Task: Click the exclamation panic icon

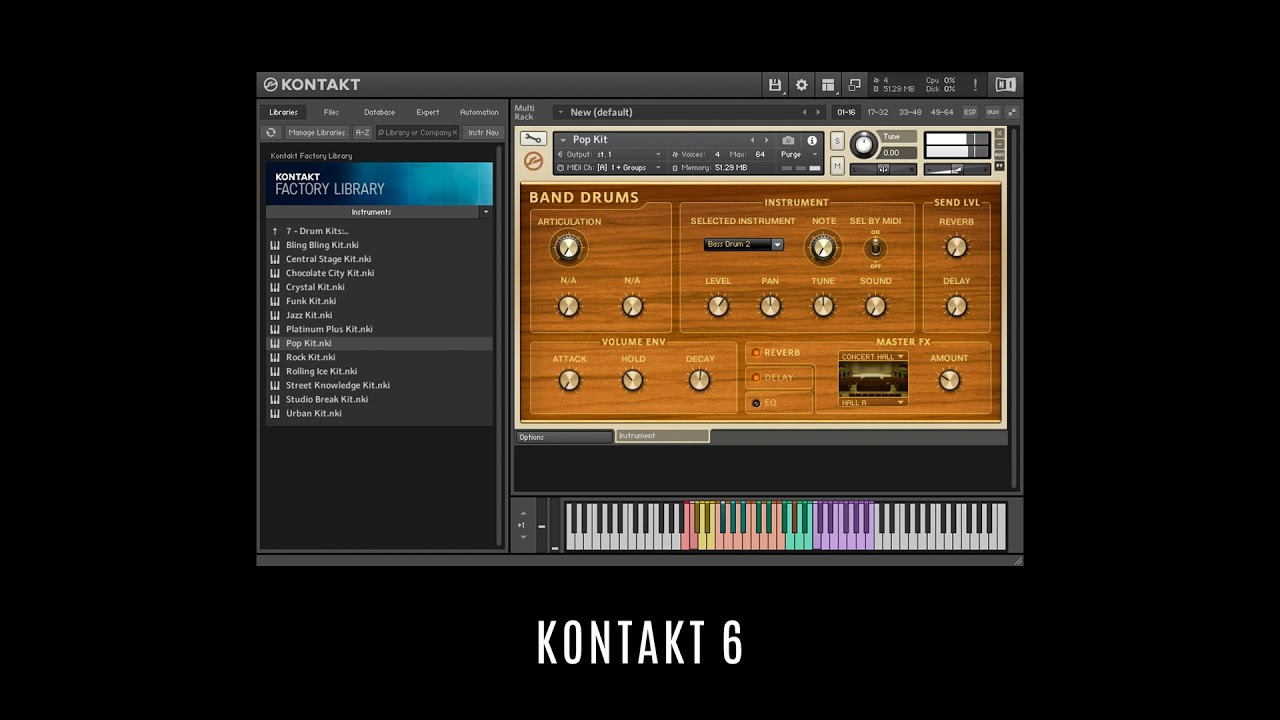Action: (975, 85)
